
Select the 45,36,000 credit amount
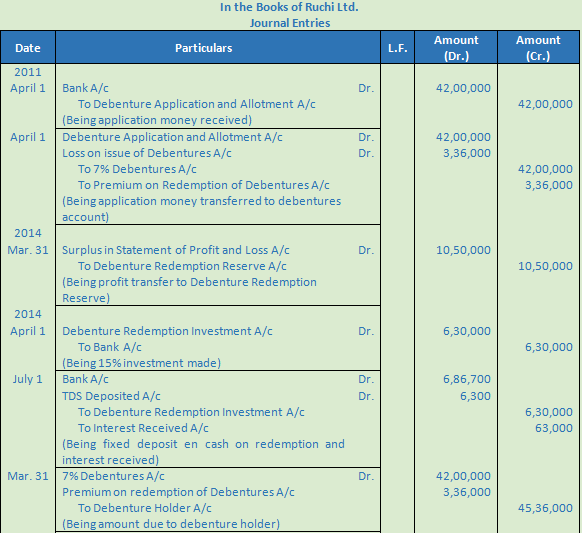(545, 508)
